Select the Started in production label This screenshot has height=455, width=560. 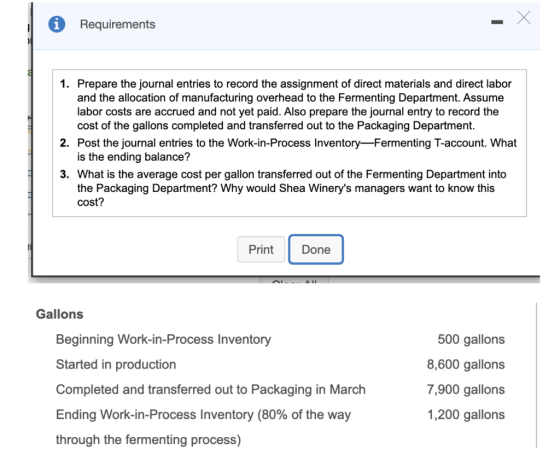(116, 364)
